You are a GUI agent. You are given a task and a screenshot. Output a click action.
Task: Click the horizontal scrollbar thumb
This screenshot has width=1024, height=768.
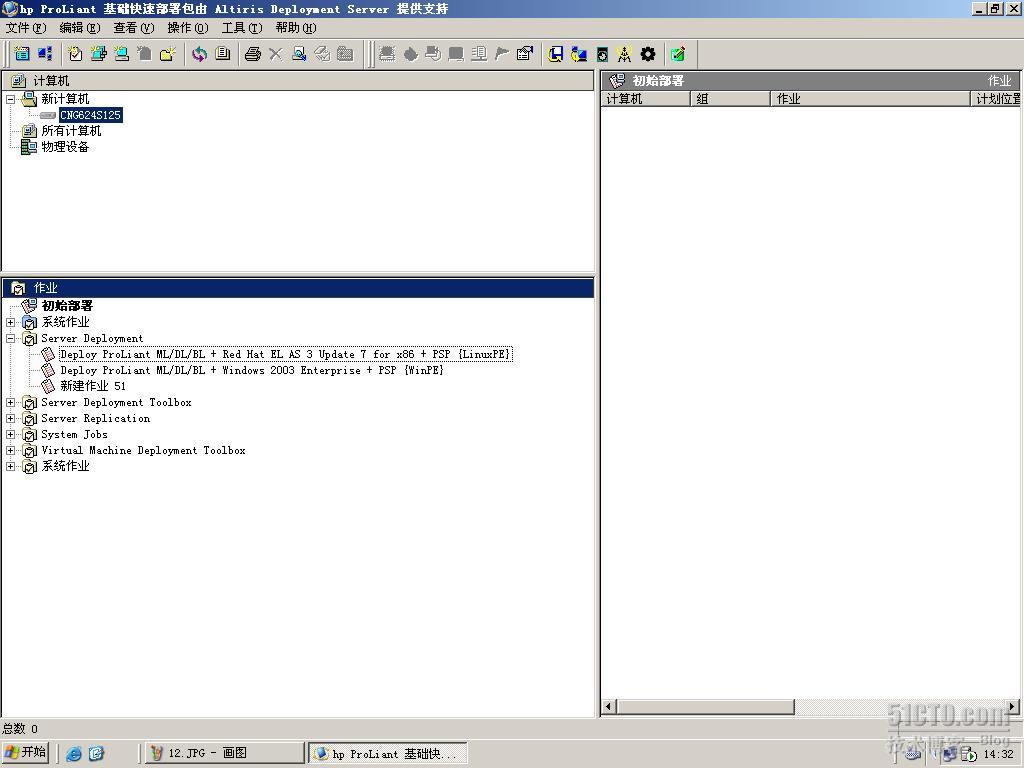click(x=705, y=707)
